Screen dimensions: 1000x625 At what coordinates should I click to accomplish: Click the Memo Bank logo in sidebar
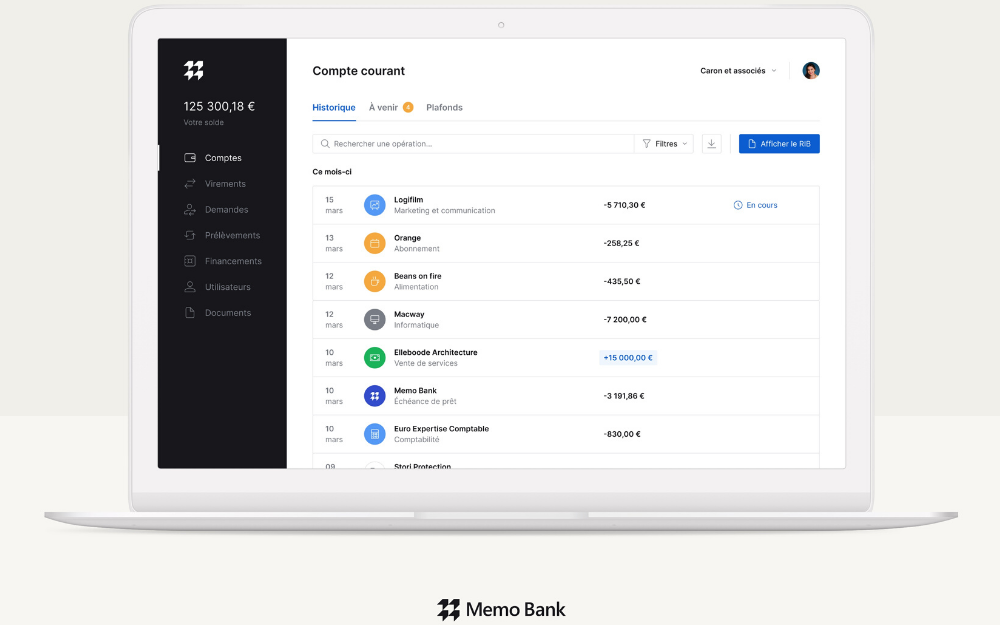point(194,70)
